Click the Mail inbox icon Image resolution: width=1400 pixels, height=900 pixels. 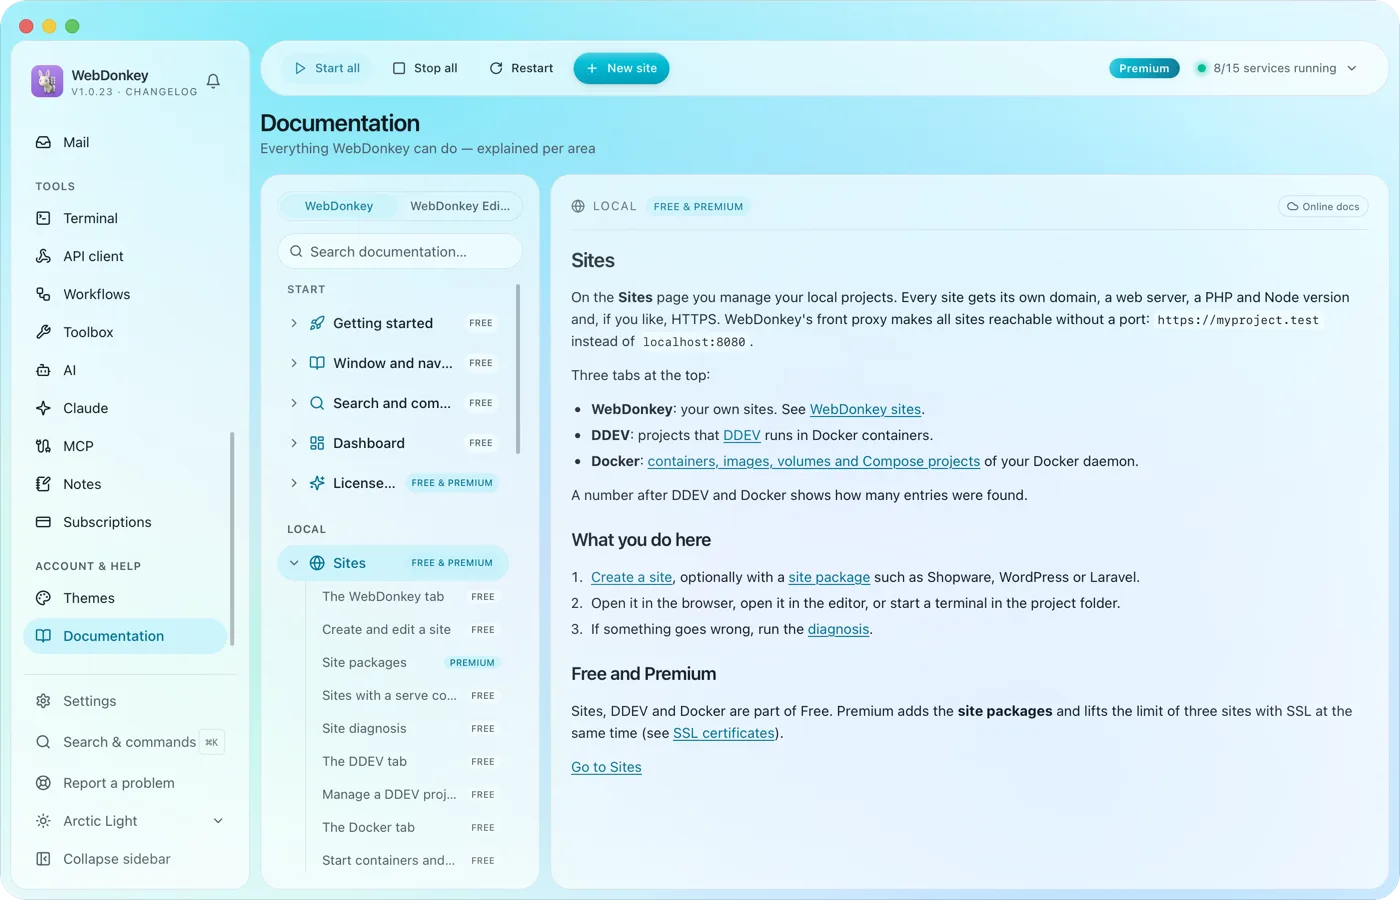tap(43, 142)
